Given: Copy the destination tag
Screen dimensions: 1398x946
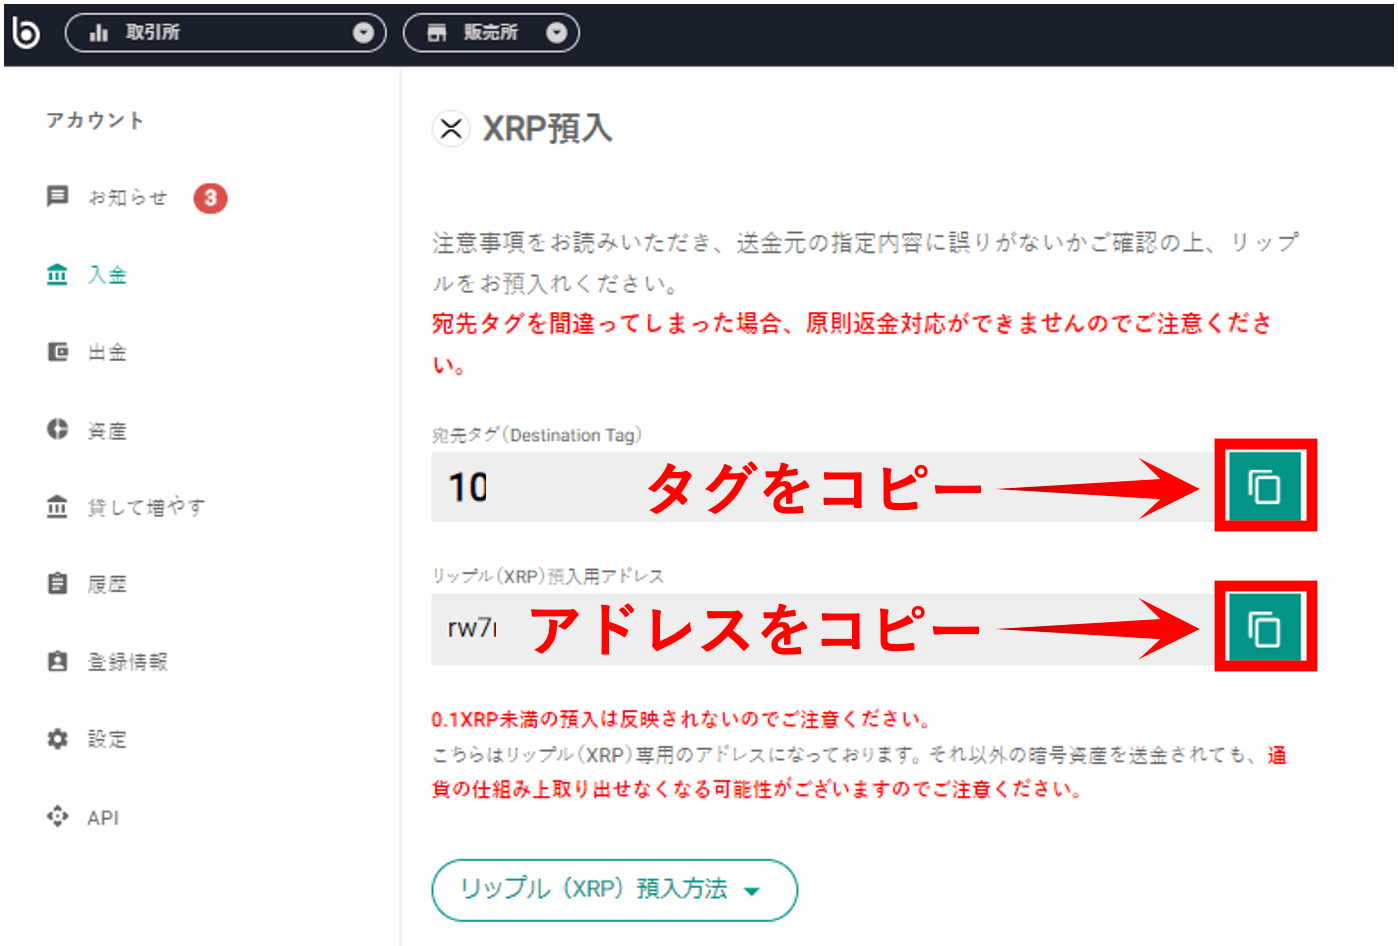Looking at the screenshot, I should click(x=1264, y=486).
